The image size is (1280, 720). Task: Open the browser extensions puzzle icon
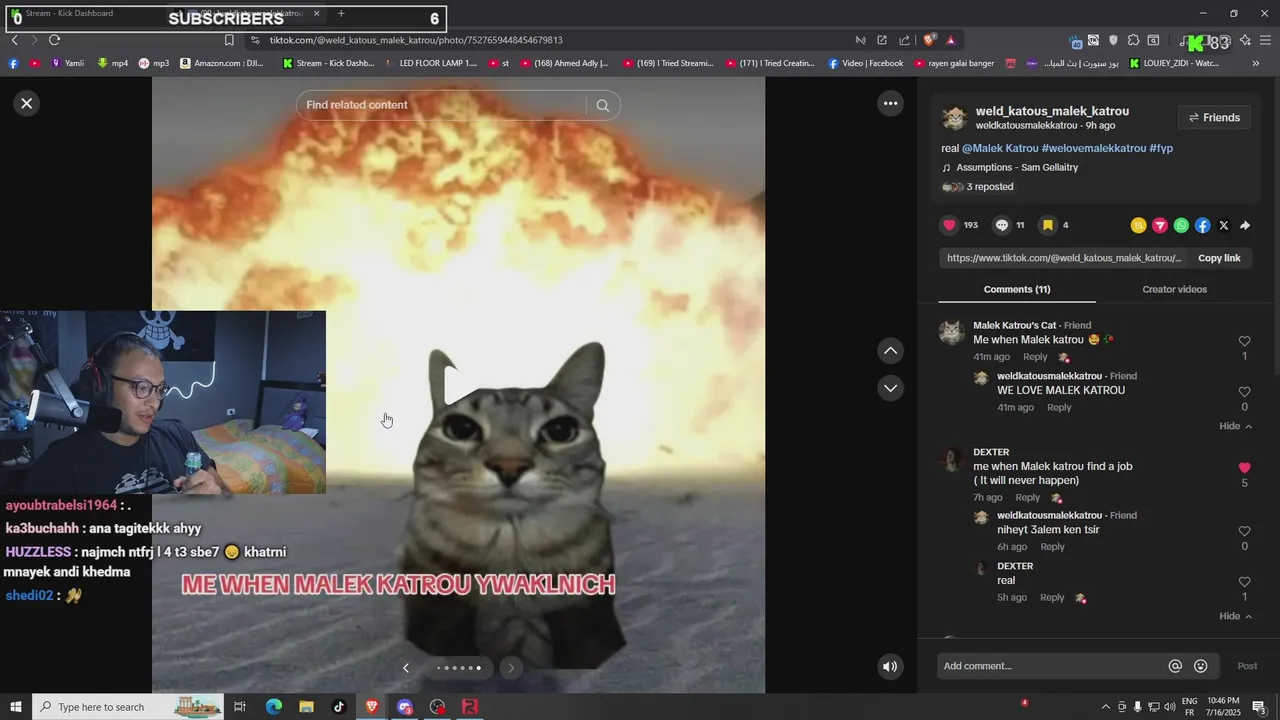[x=1133, y=40]
